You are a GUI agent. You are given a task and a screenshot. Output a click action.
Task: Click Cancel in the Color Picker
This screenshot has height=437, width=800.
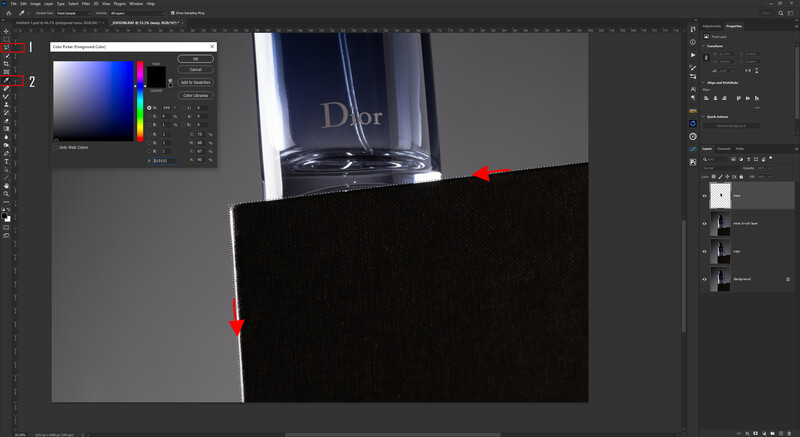[x=195, y=69]
